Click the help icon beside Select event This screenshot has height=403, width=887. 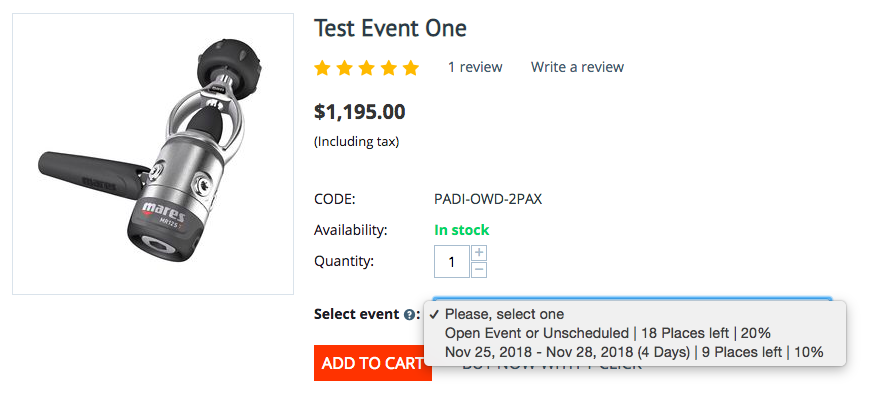410,314
